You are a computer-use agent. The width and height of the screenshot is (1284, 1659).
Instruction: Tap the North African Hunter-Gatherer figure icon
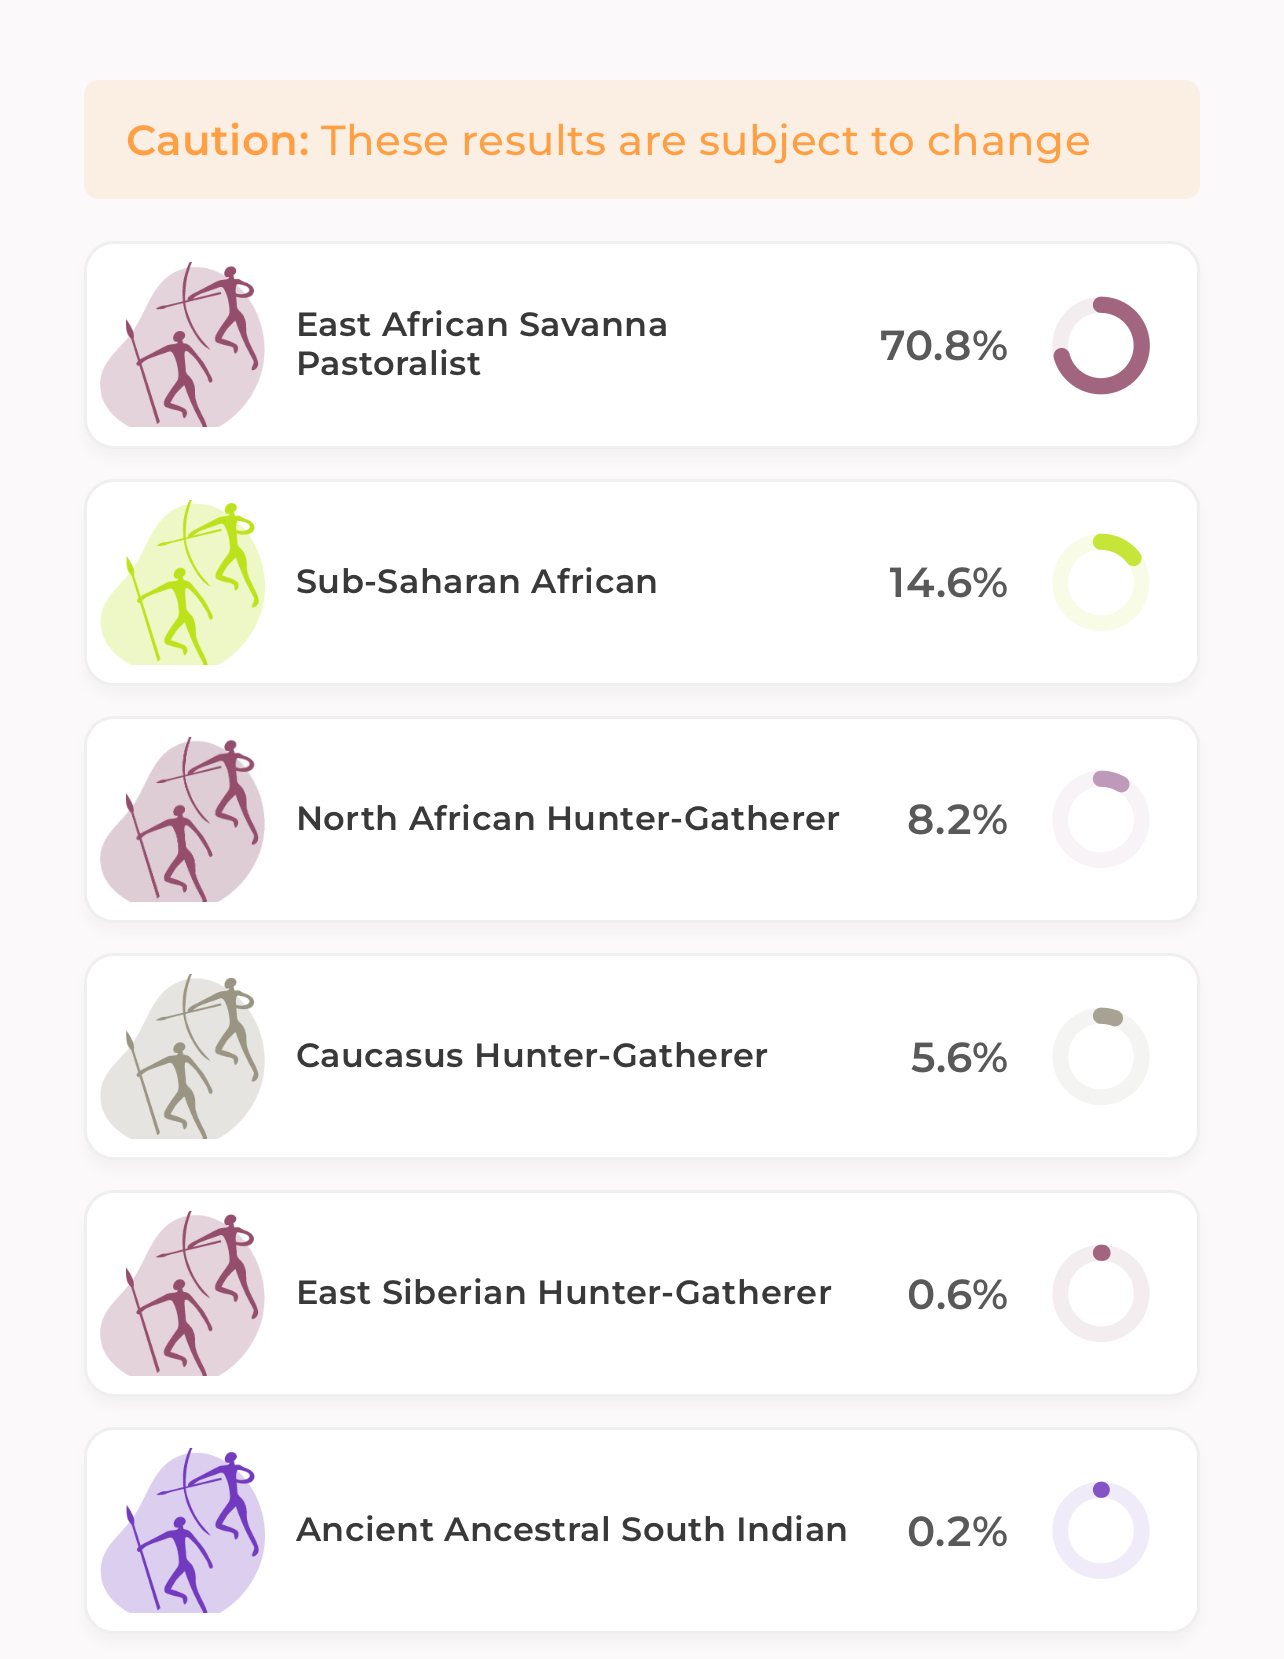click(183, 820)
